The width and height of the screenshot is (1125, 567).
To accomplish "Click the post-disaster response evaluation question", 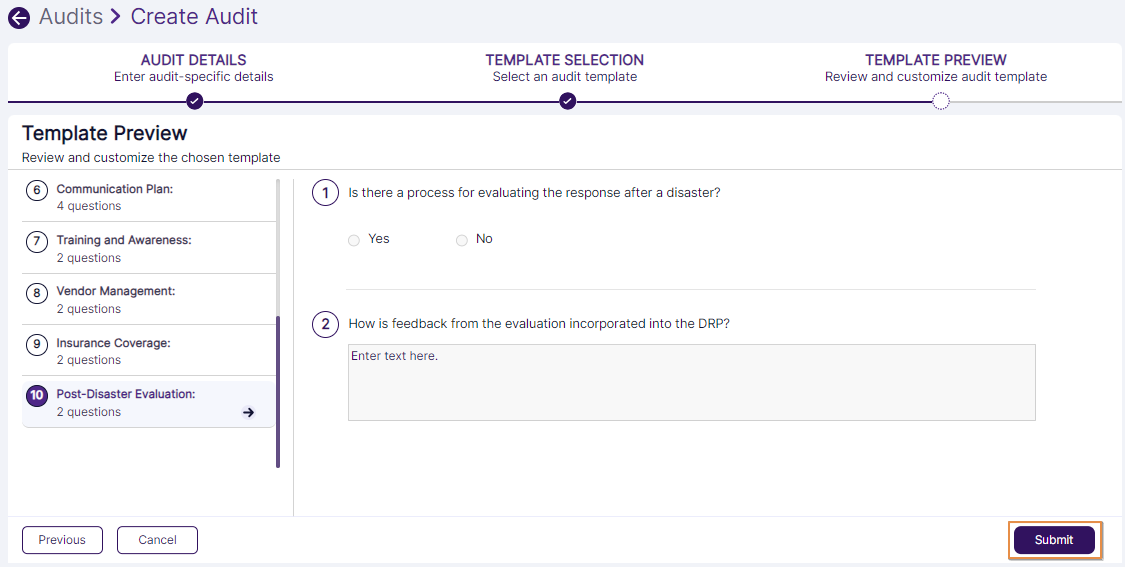I will click(534, 192).
